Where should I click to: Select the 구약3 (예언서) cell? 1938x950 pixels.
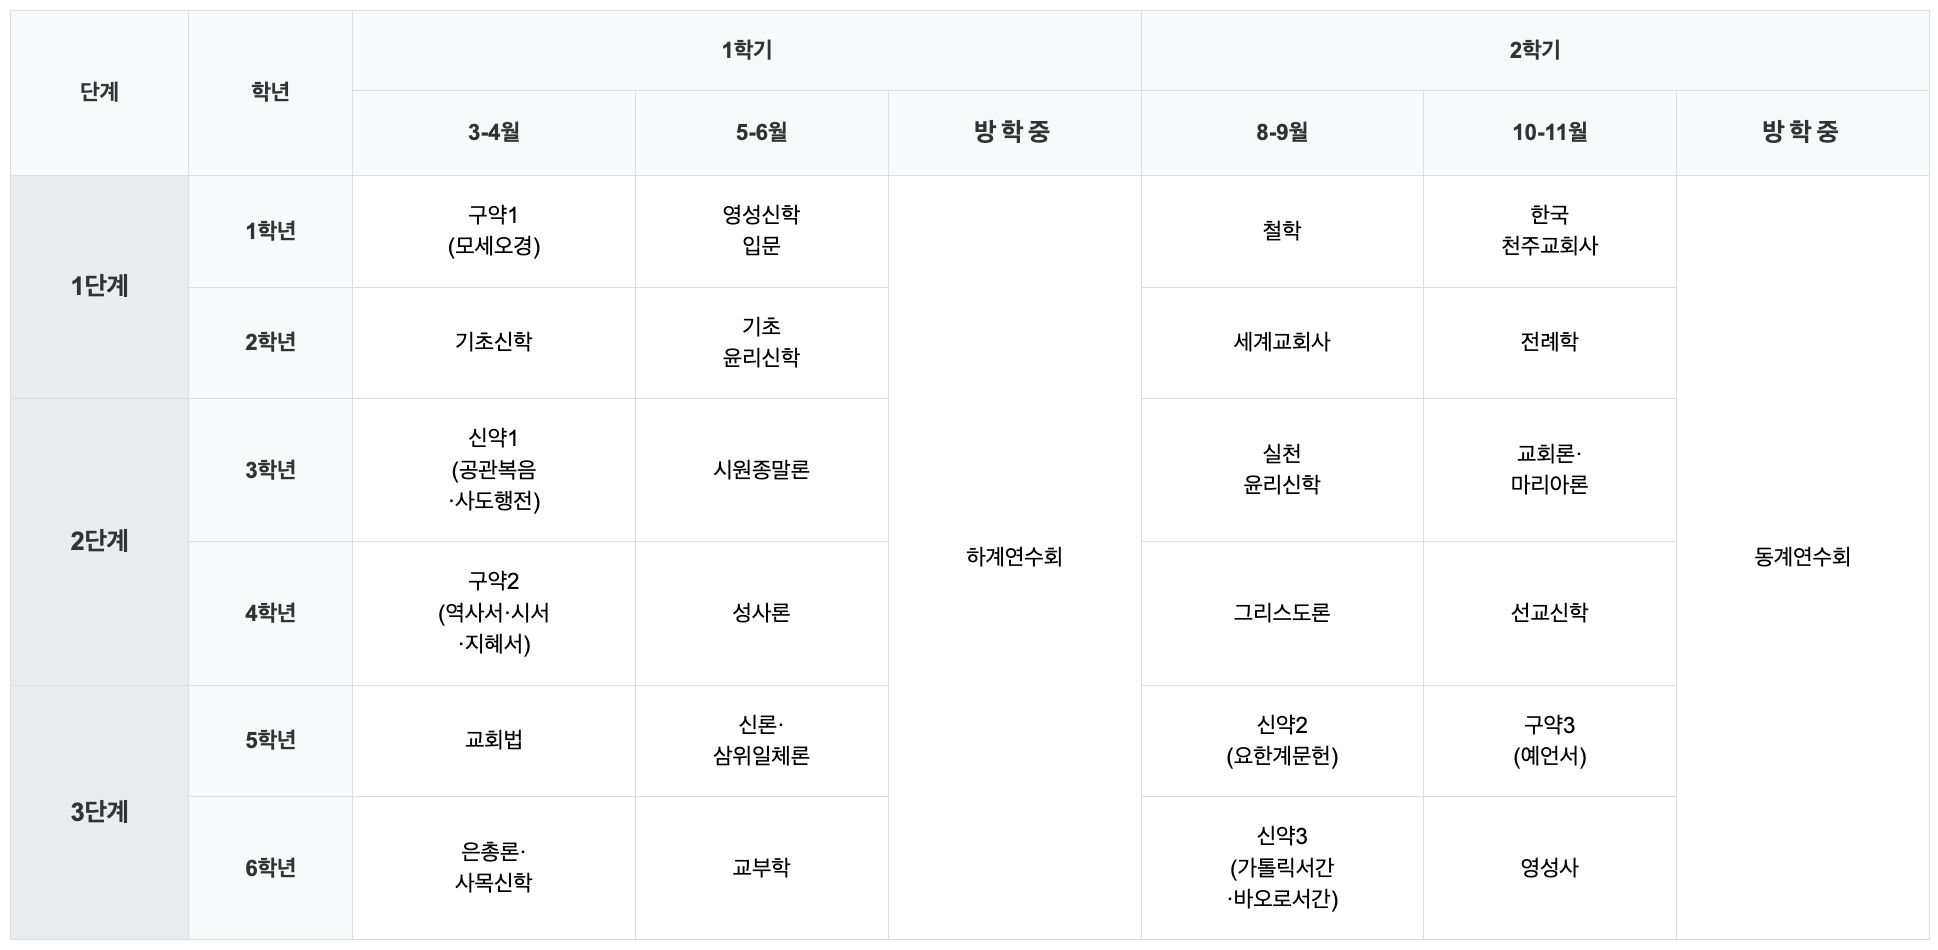click(x=1549, y=740)
